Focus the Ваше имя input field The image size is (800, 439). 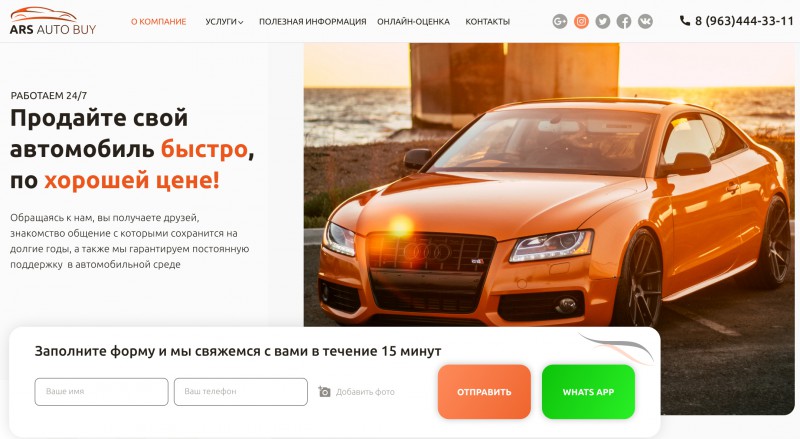coord(102,392)
